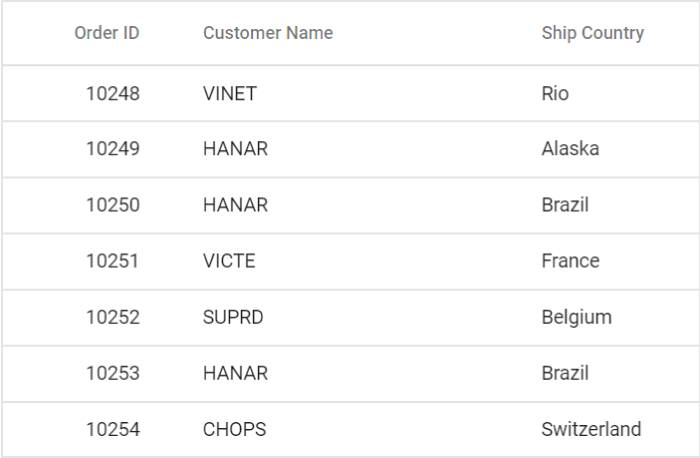Select order ID 10253 cell
The width and height of the screenshot is (700, 458).
coord(113,373)
